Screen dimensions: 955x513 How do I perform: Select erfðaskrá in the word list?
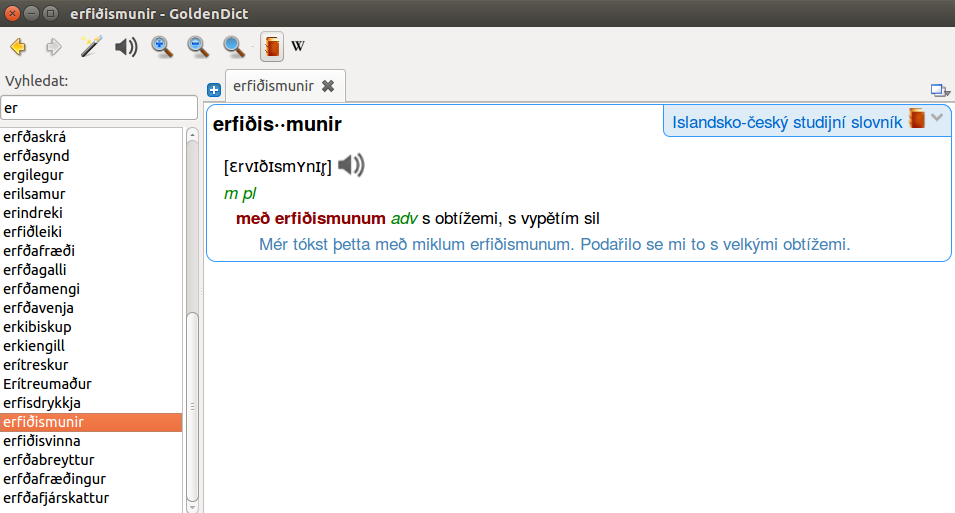click(91, 137)
